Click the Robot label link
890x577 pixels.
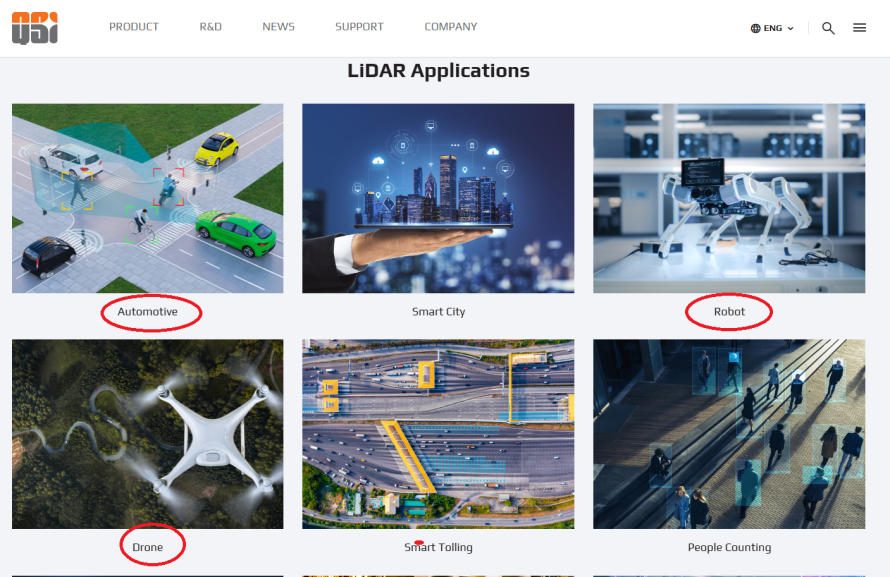pos(729,312)
